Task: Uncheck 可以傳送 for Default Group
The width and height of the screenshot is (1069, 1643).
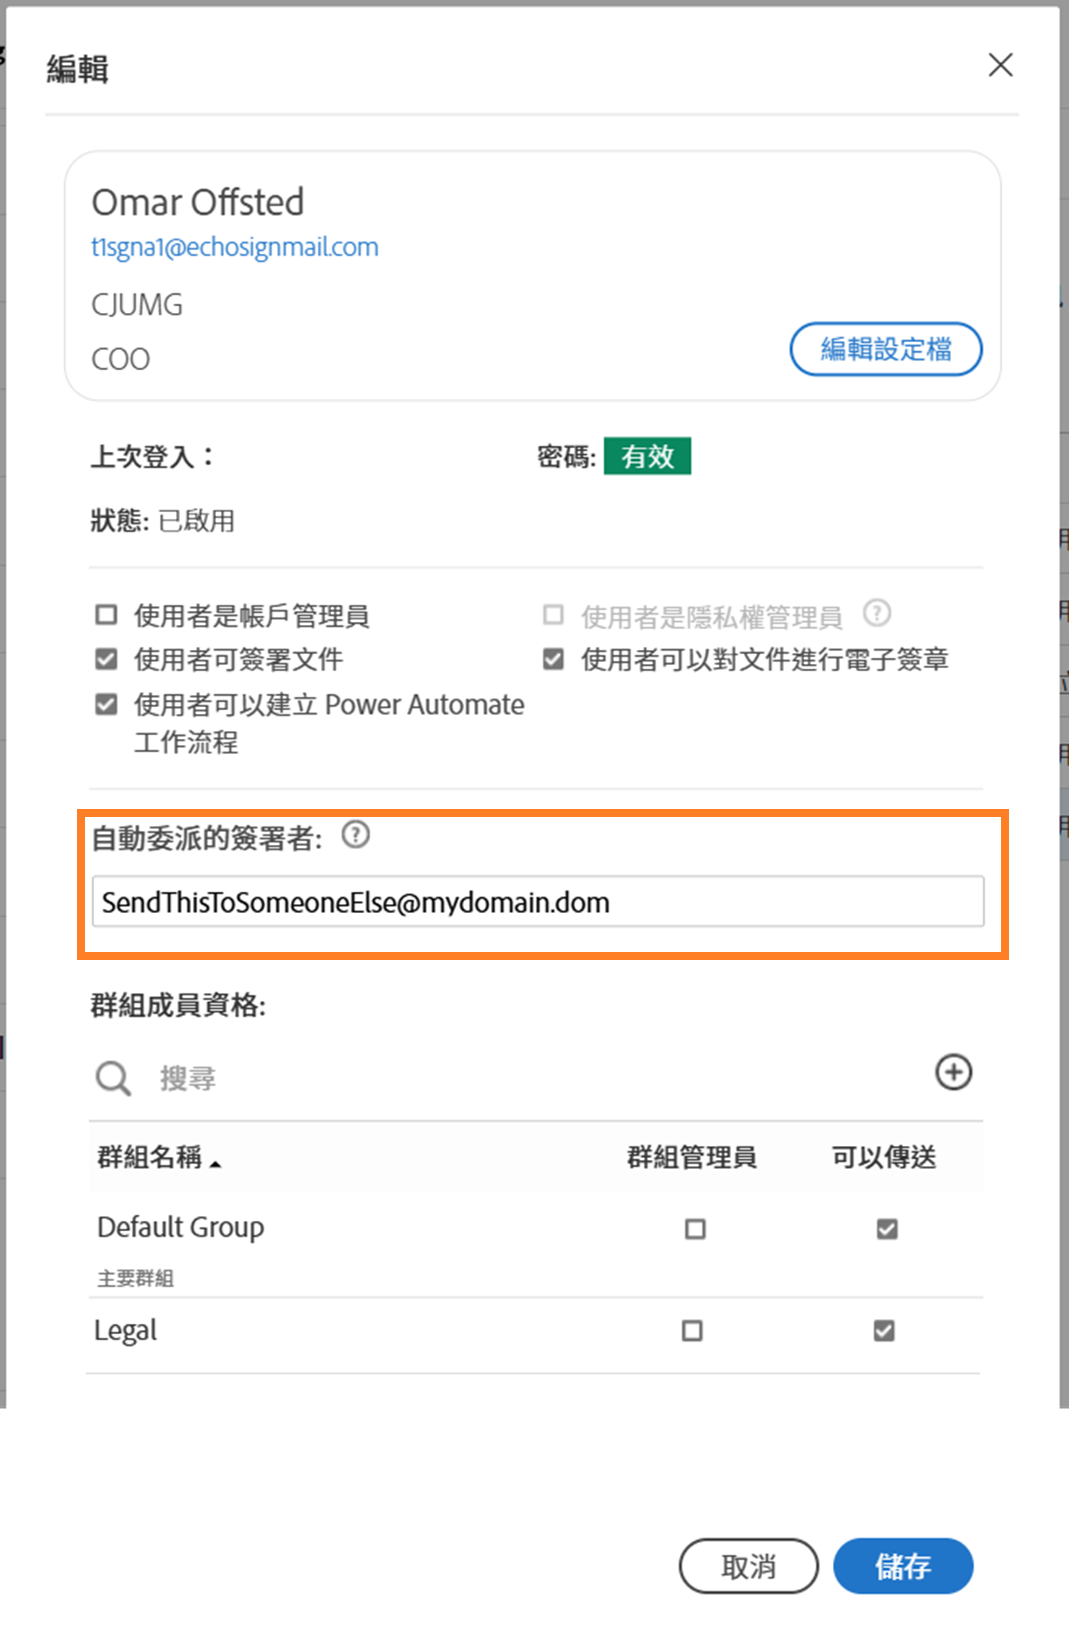Action: coord(886,1229)
